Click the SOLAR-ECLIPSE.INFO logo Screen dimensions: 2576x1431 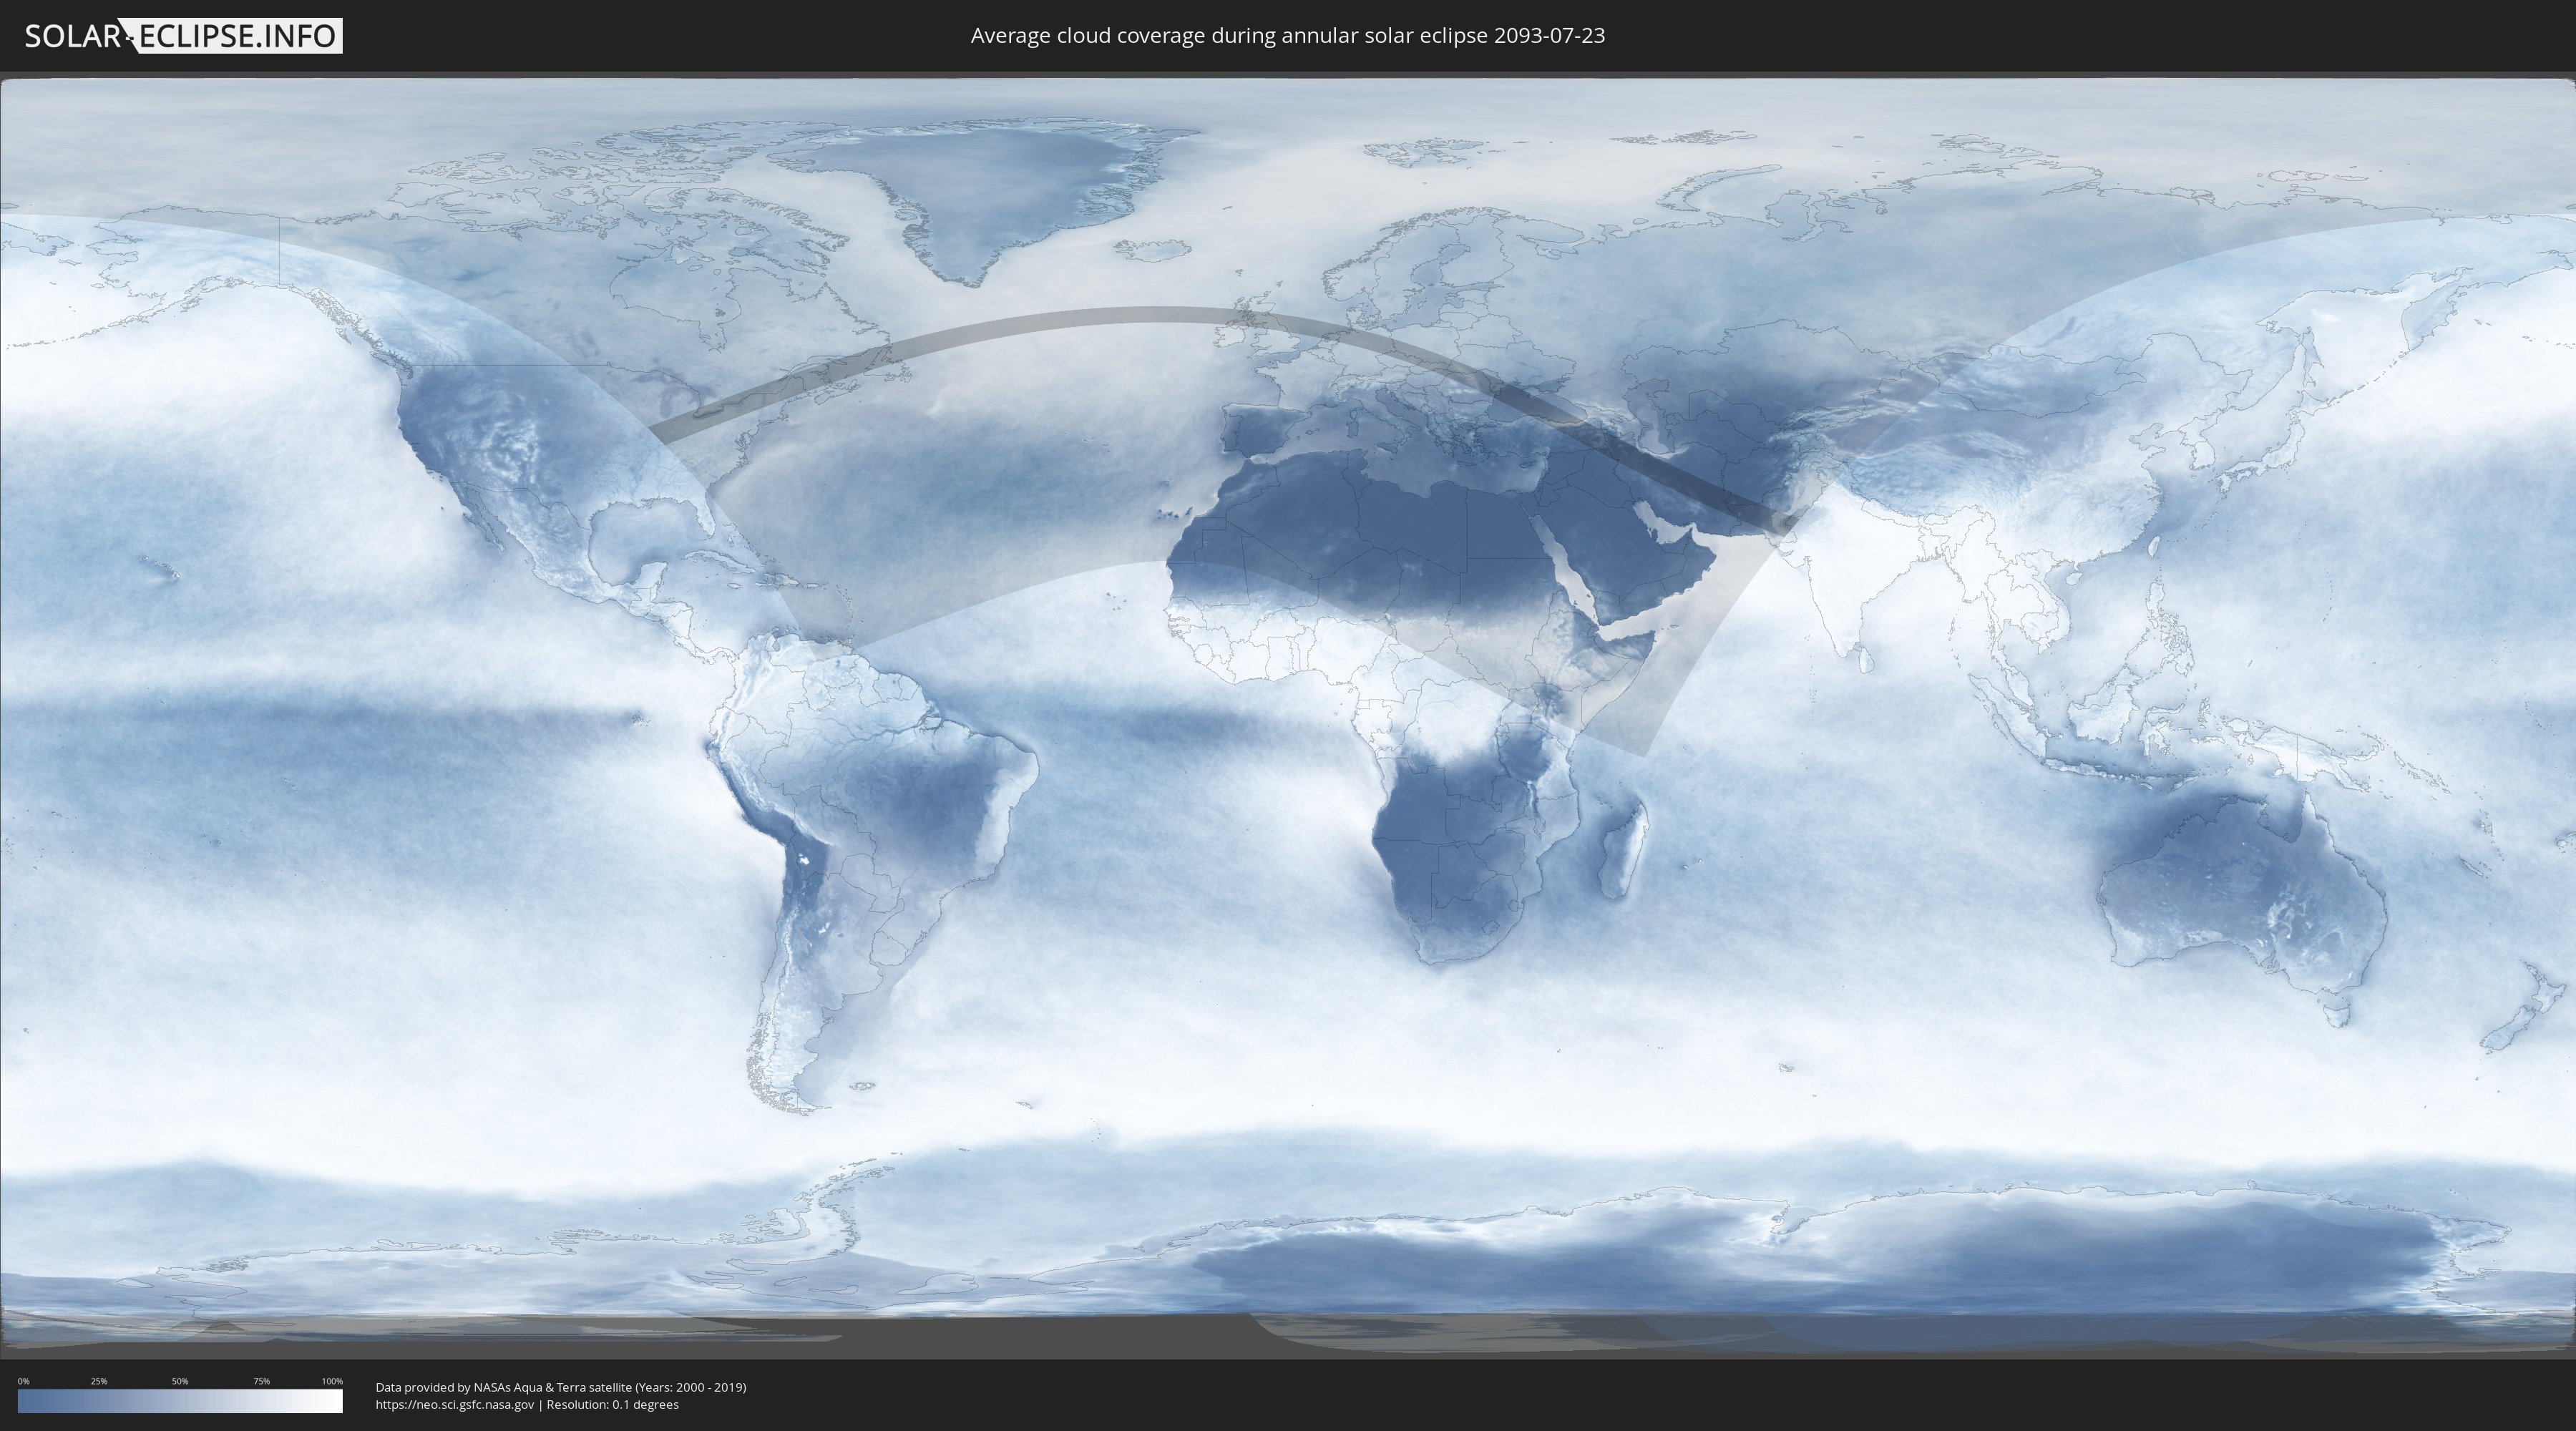click(x=183, y=36)
